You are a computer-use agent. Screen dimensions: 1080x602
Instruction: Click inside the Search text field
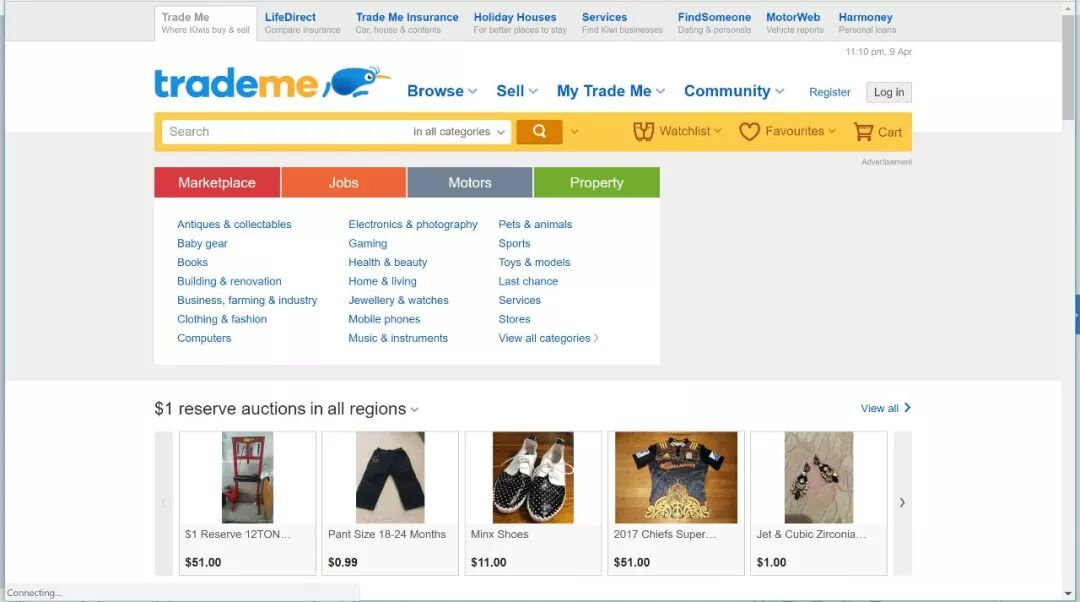[x=286, y=132]
